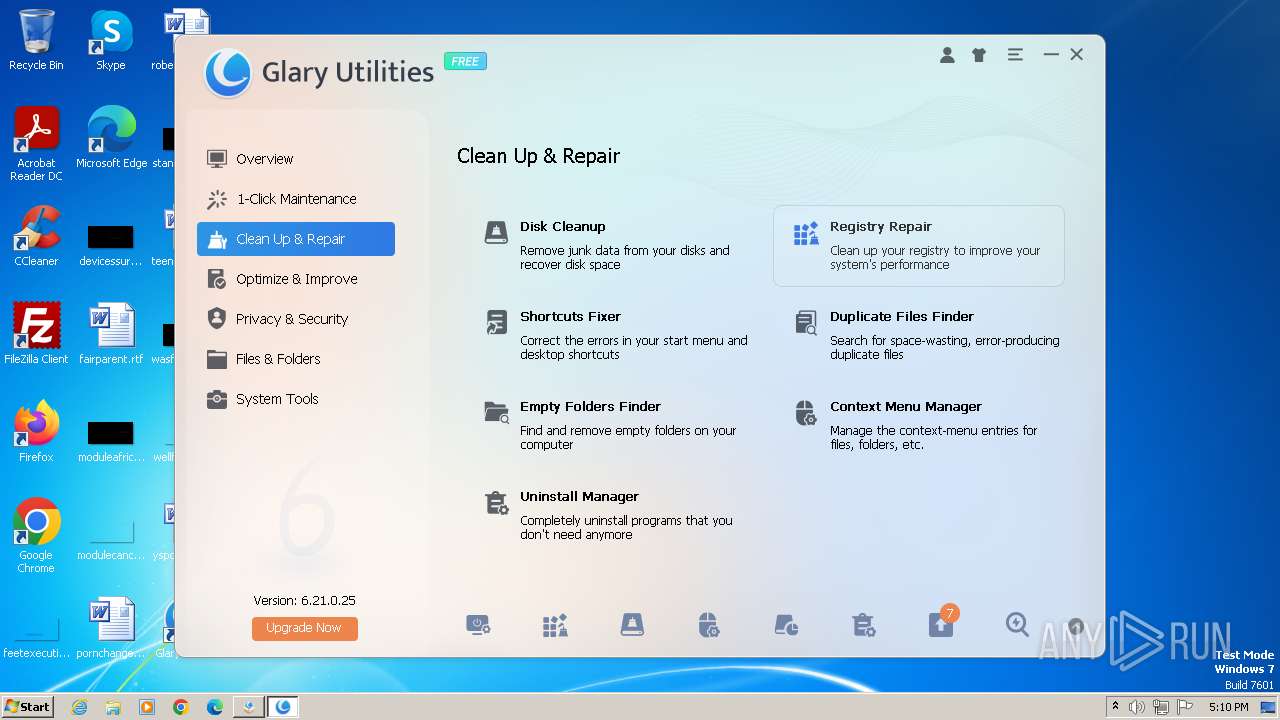This screenshot has height=720, width=1280.
Task: Click the quick search magnifier icon in bottom toolbar
Action: click(x=1017, y=625)
